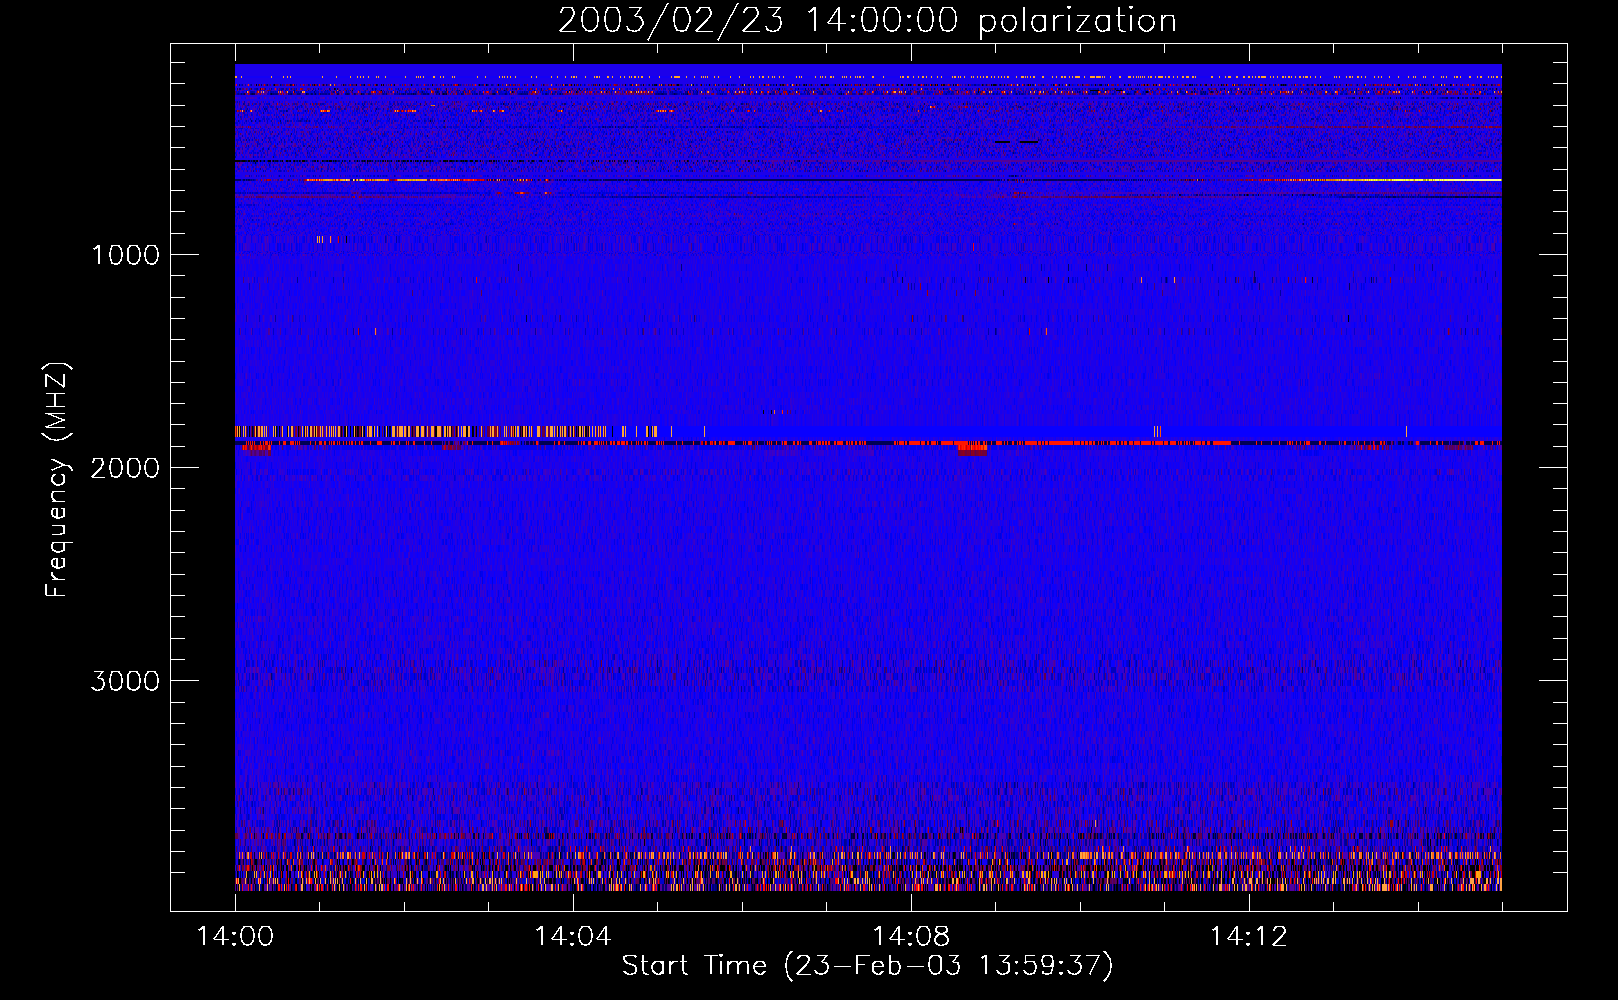Click the 14:00 time tick label

pyautogui.click(x=235, y=937)
